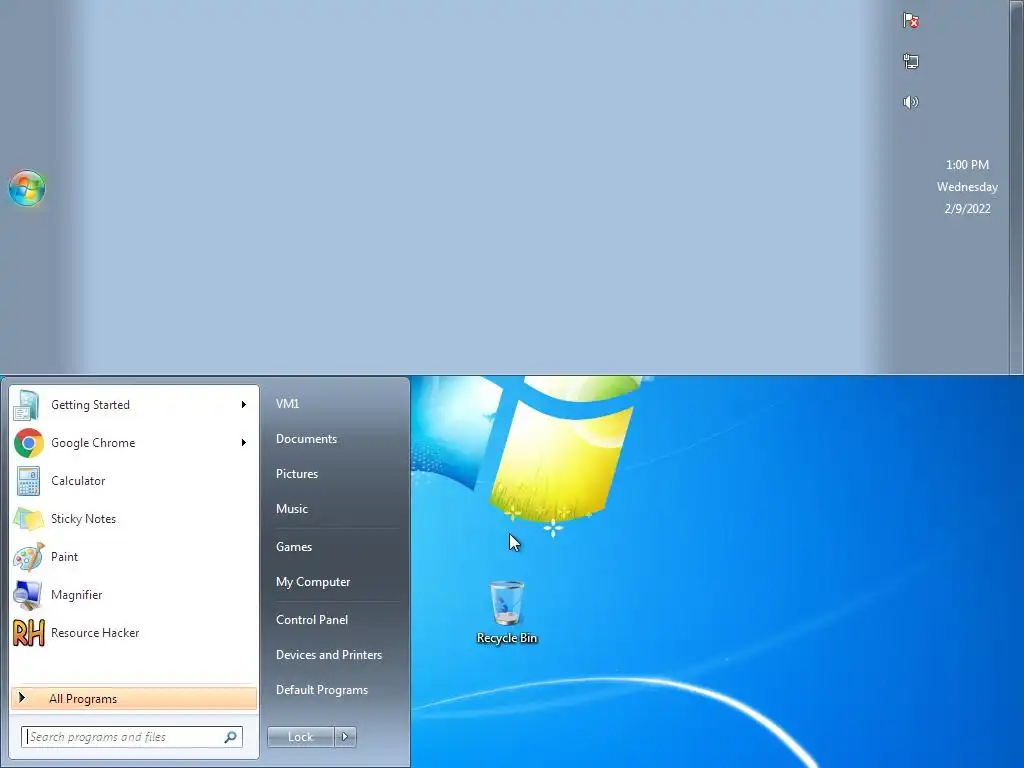The height and width of the screenshot is (768, 1024).
Task: Open the volume speaker tray icon
Action: click(910, 102)
